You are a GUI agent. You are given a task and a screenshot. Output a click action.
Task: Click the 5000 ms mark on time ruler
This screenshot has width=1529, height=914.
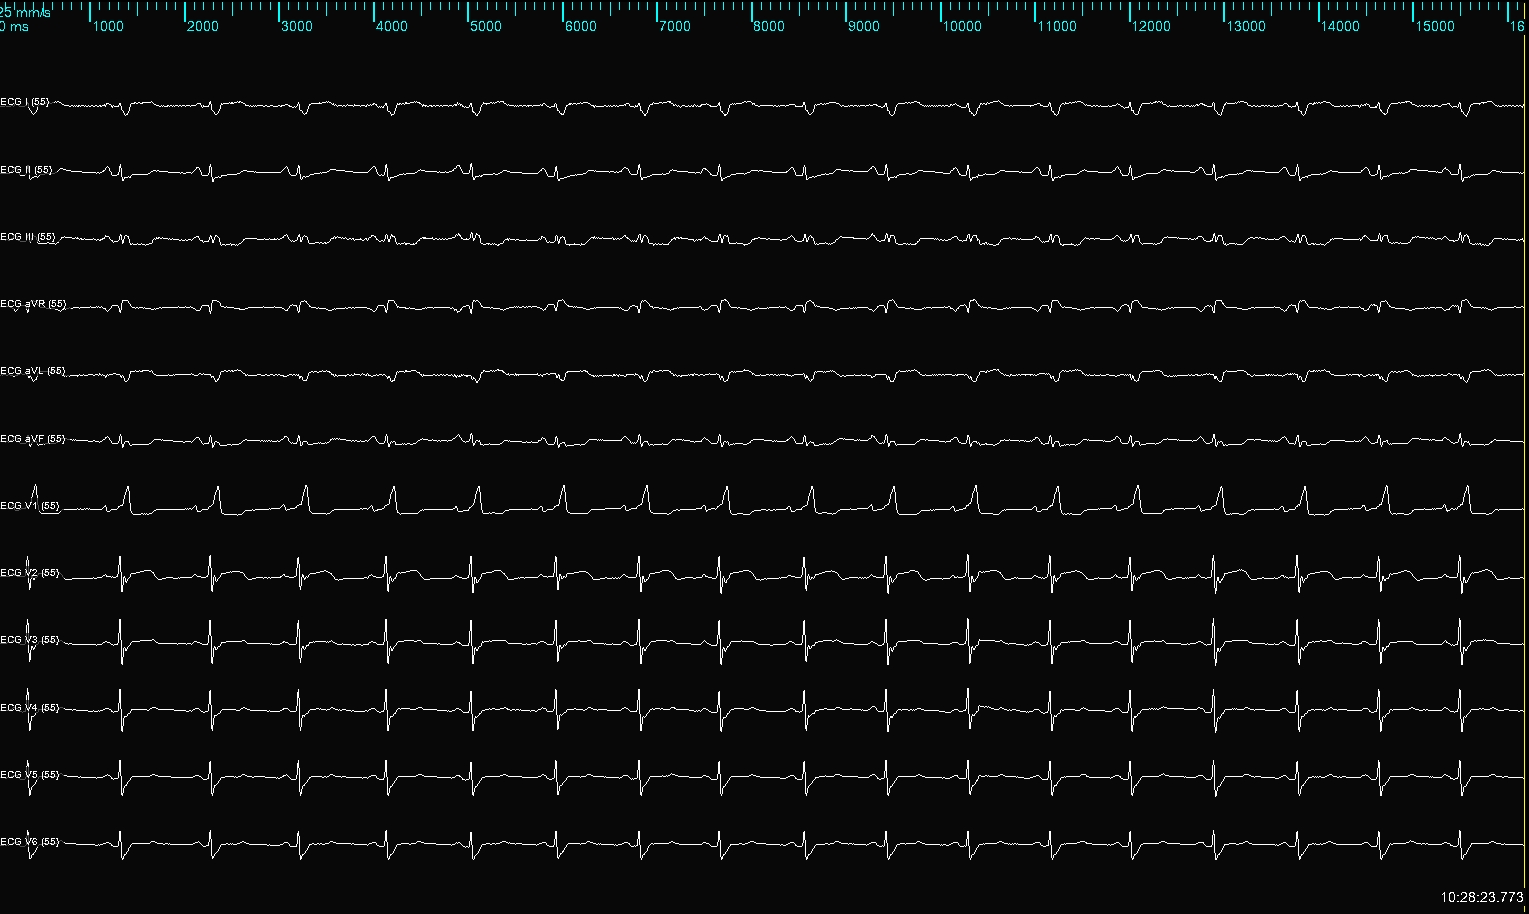486,26
